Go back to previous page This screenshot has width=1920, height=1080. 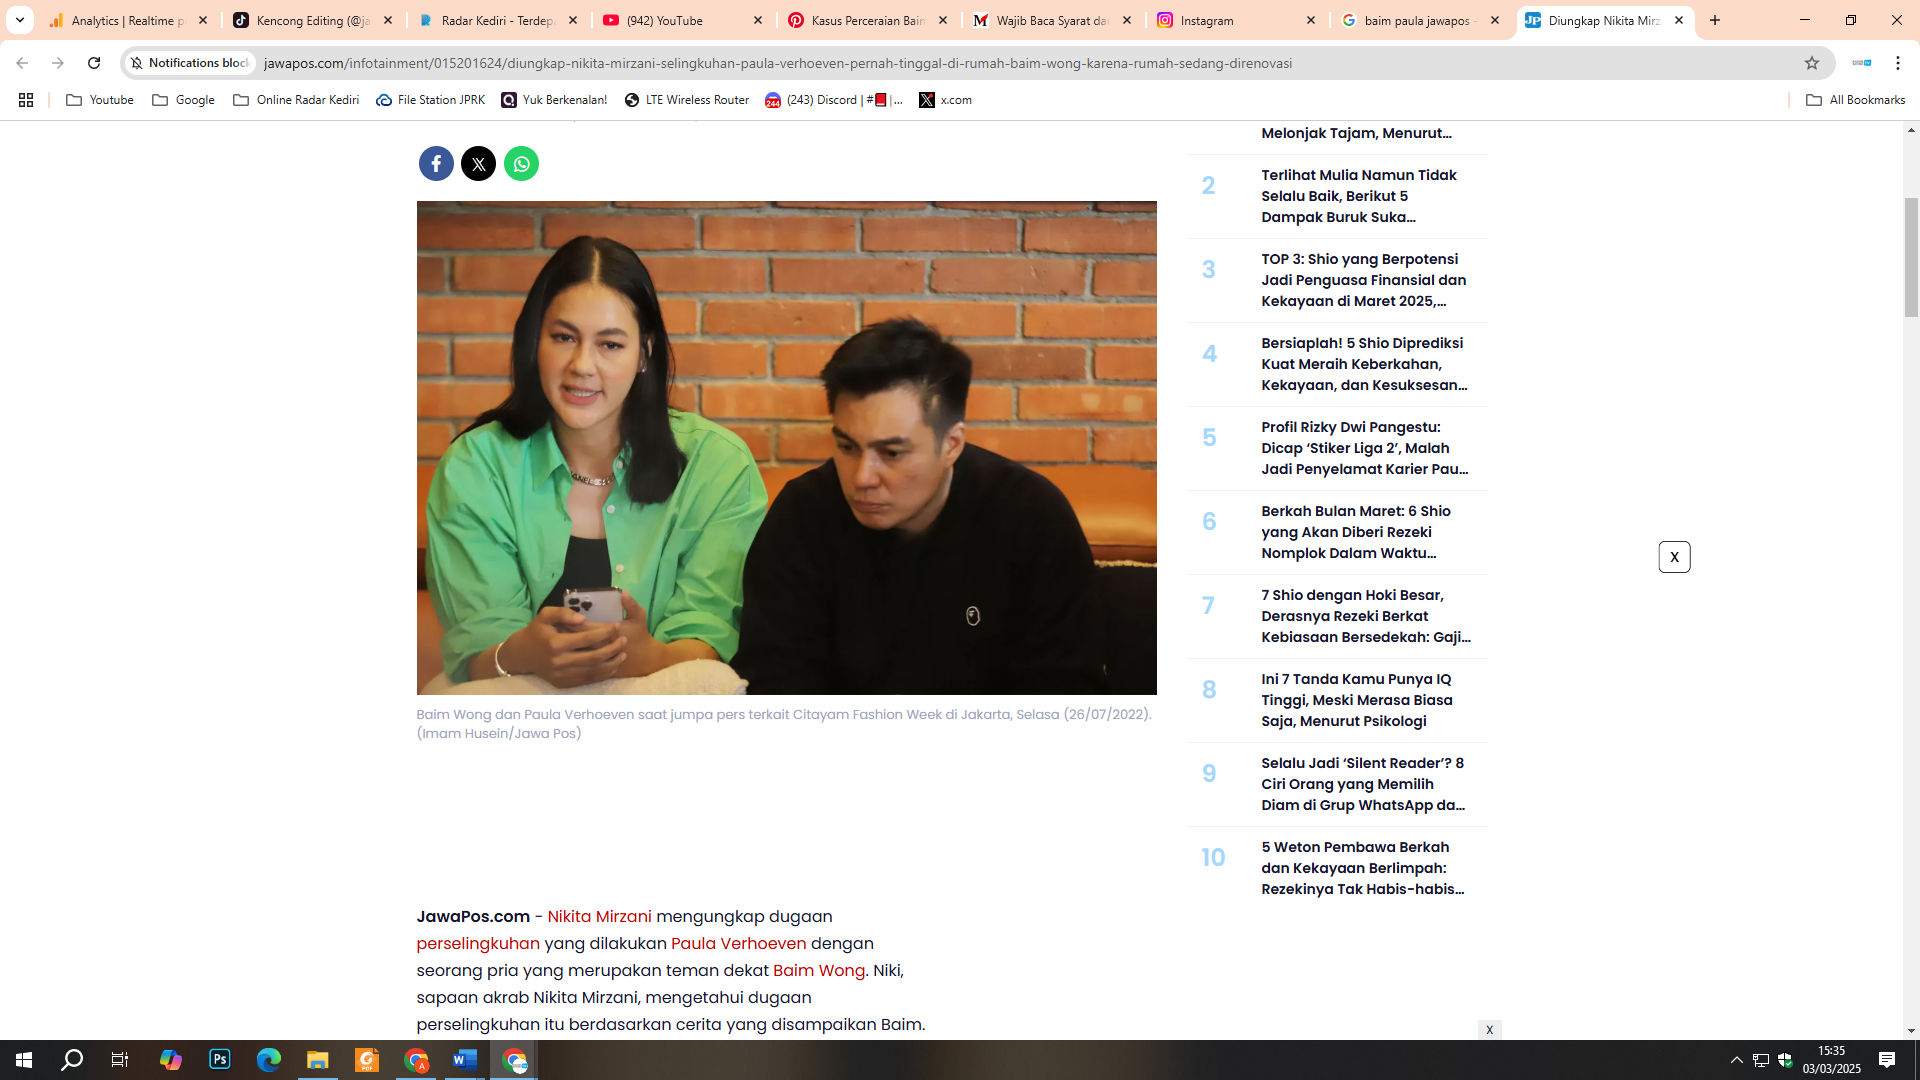pyautogui.click(x=22, y=63)
